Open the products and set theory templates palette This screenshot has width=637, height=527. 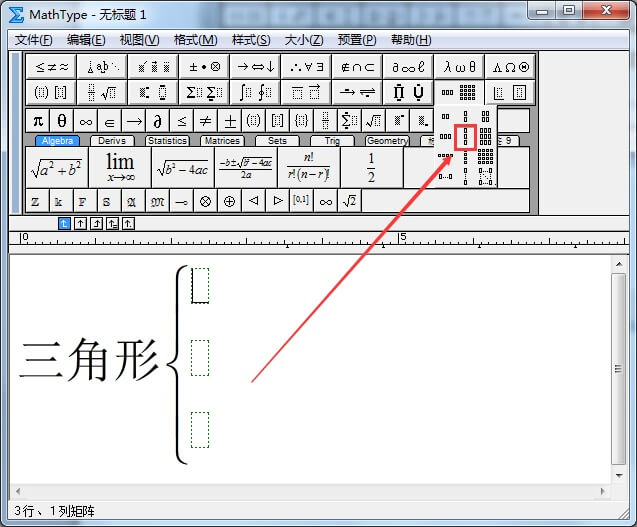click(408, 93)
